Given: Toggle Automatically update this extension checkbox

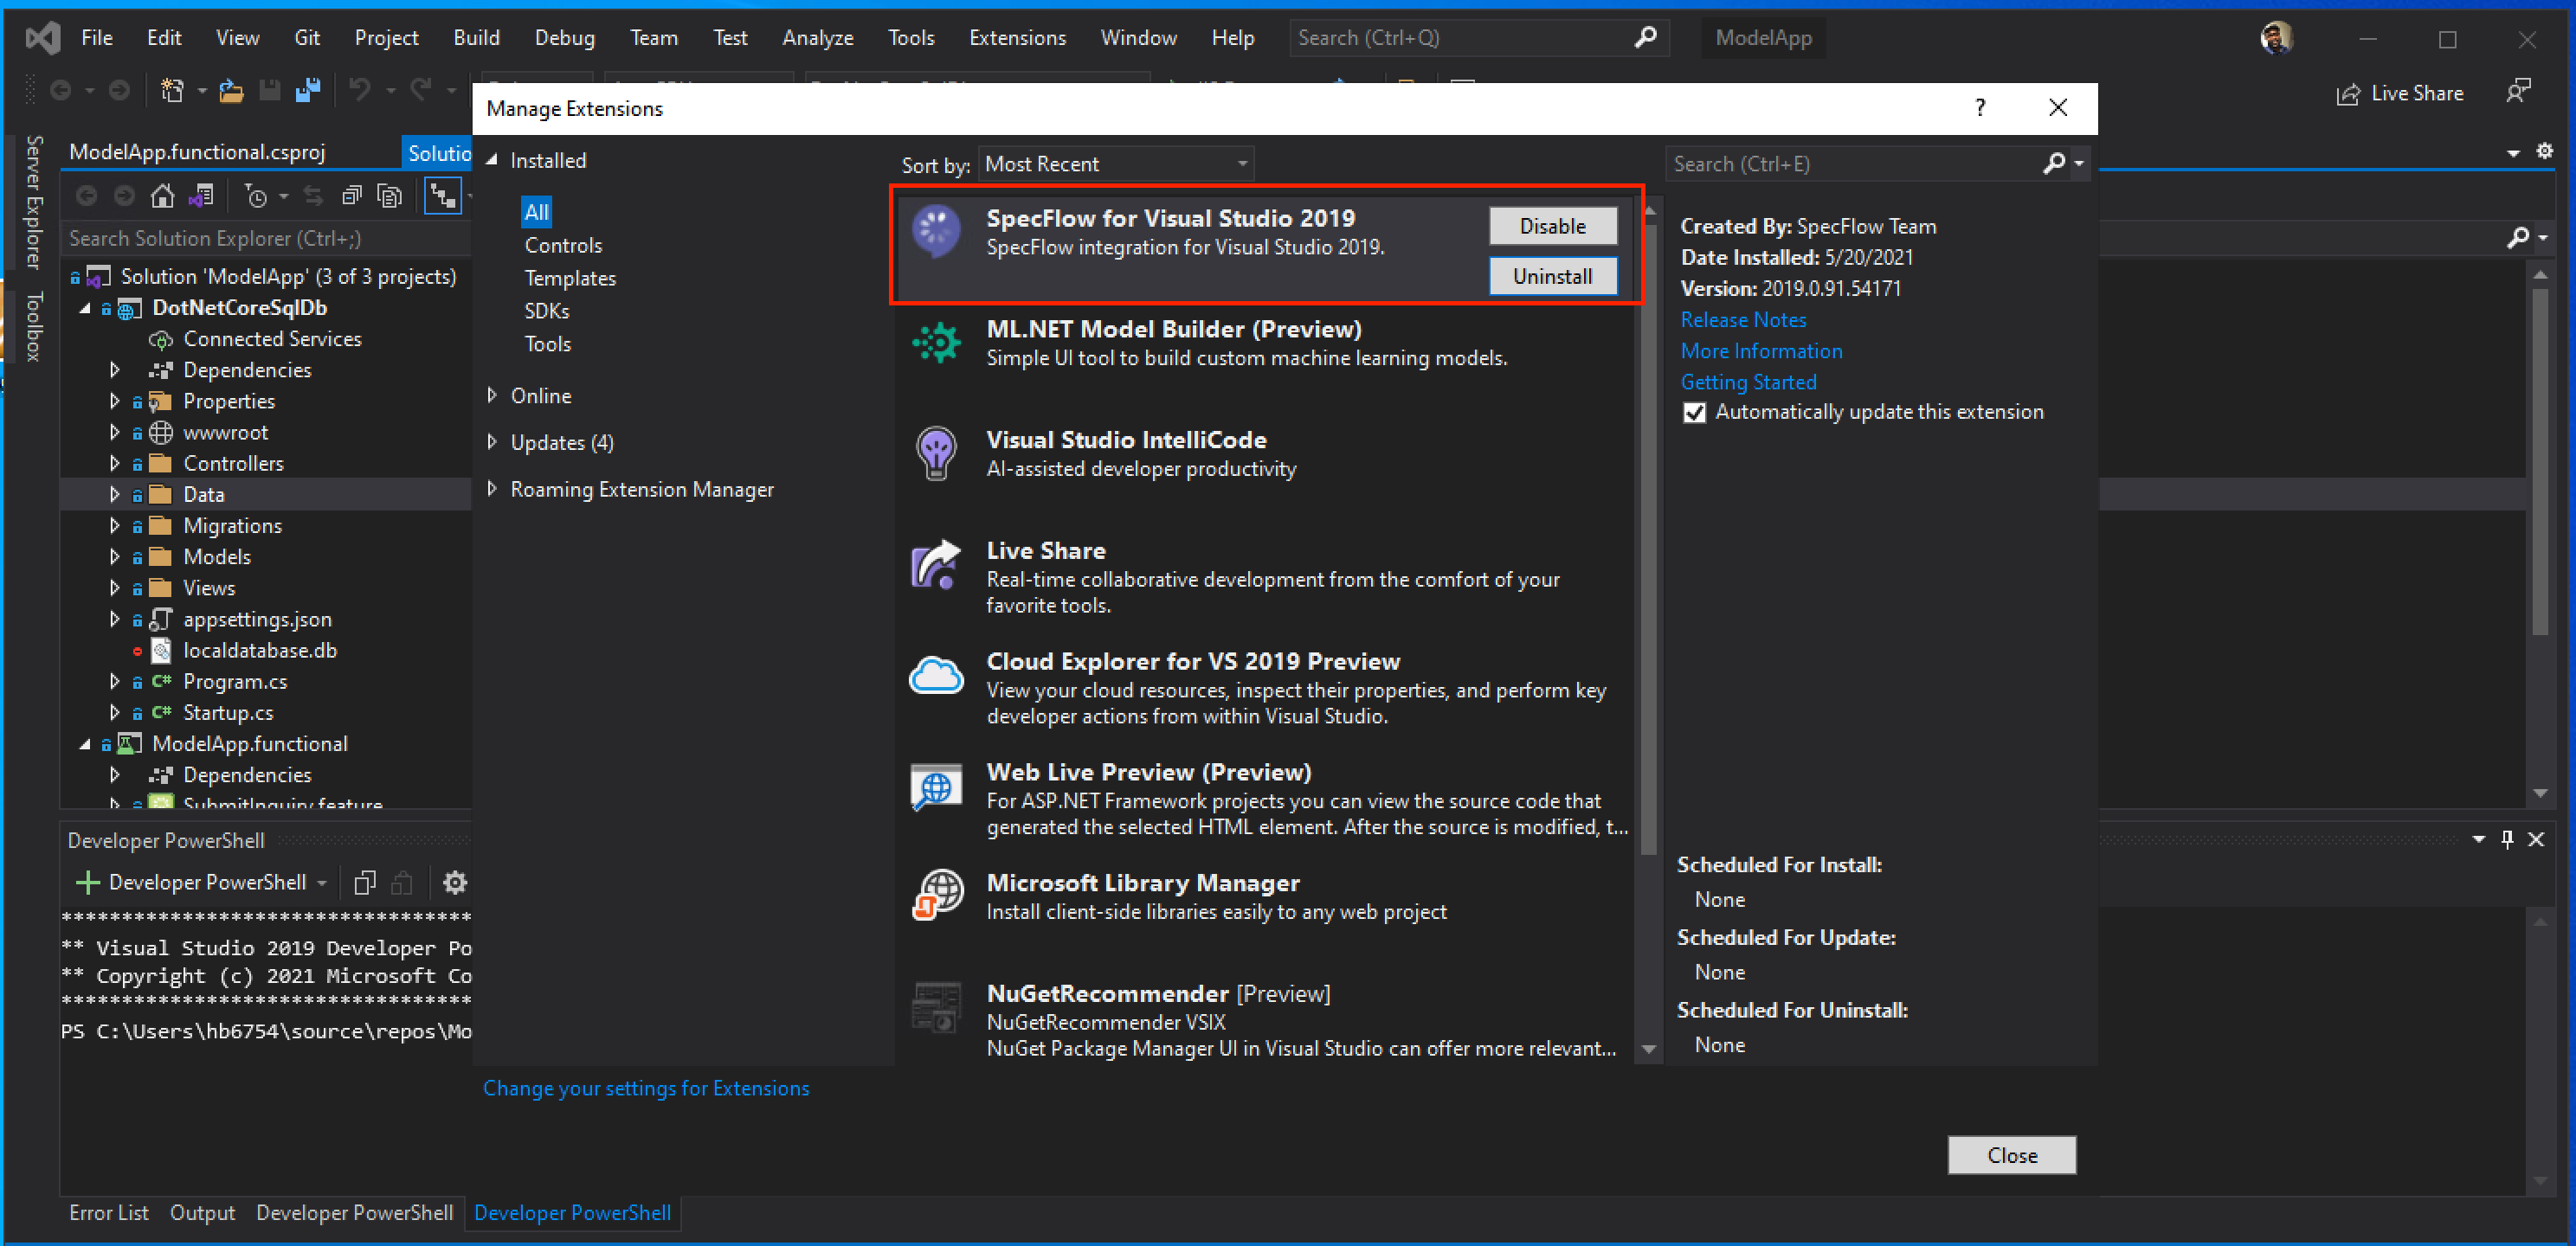Looking at the screenshot, I should tap(1694, 412).
